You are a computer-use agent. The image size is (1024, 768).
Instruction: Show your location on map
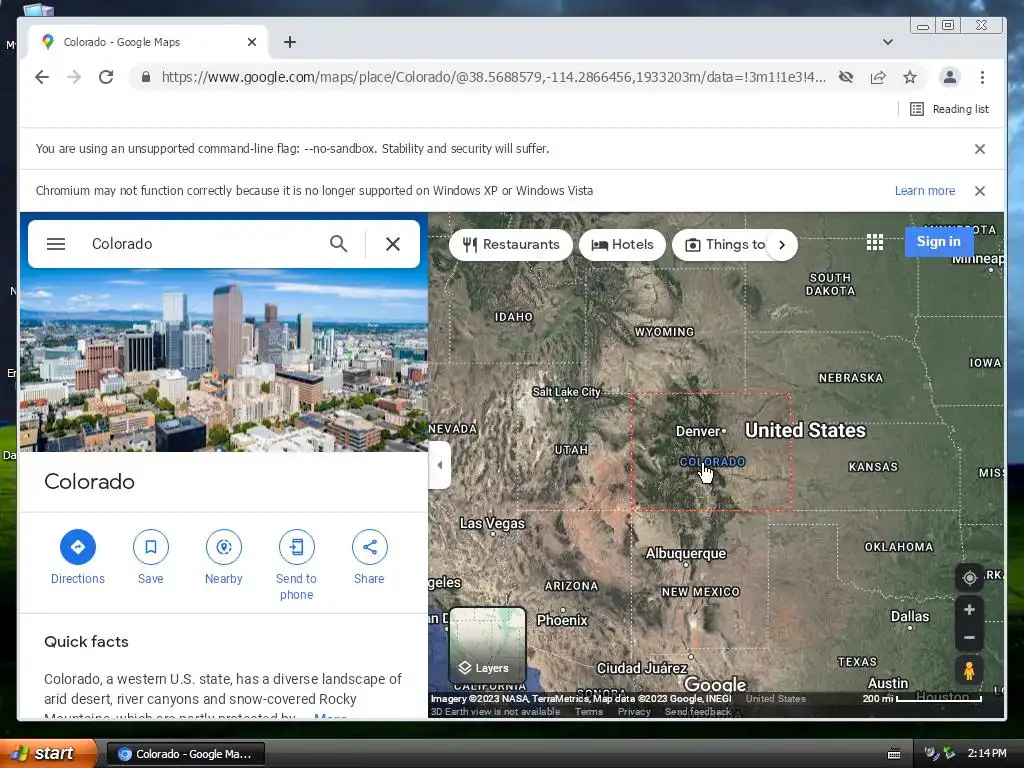970,578
